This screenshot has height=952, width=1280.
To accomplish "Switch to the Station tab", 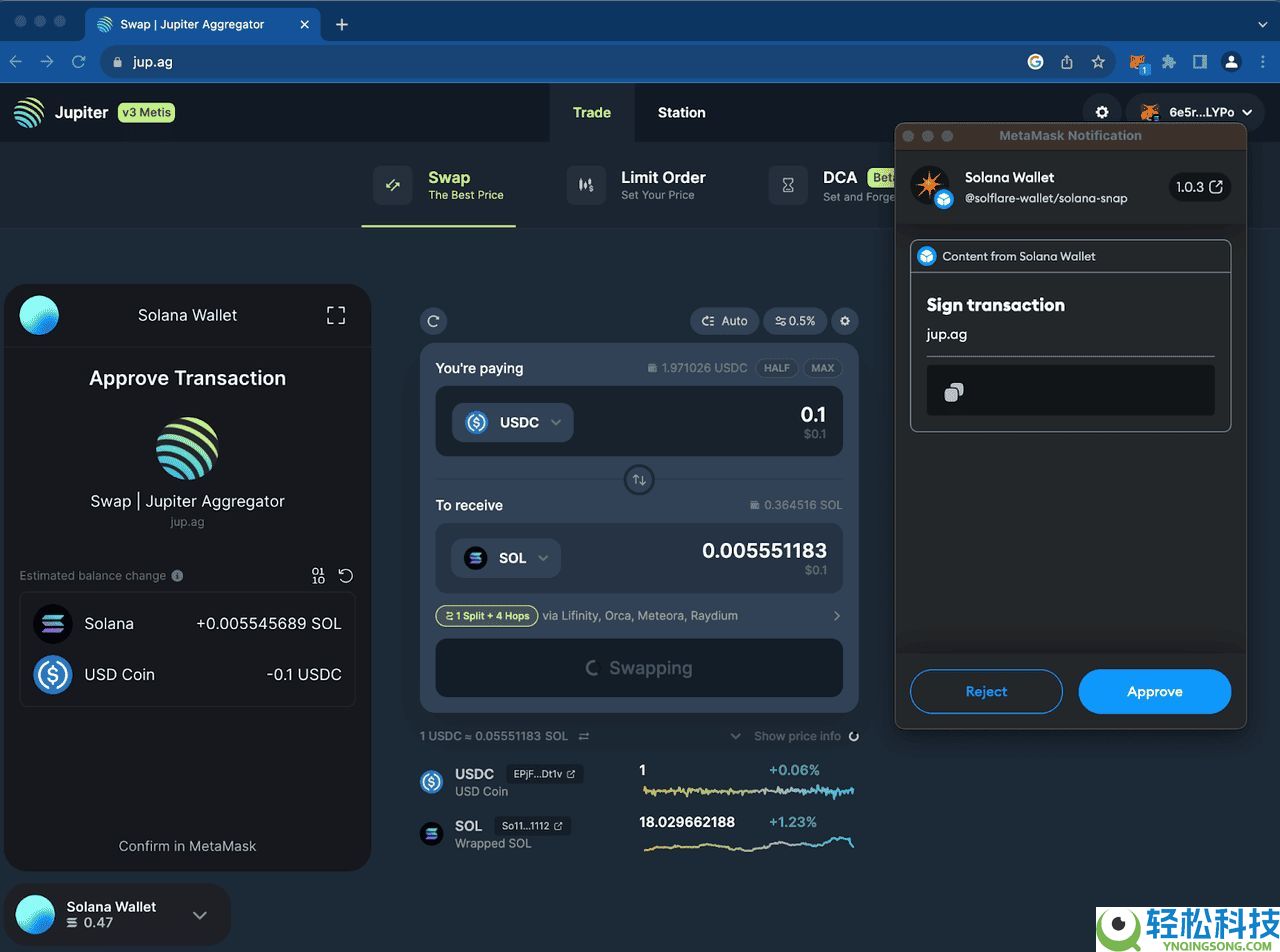I will [682, 113].
